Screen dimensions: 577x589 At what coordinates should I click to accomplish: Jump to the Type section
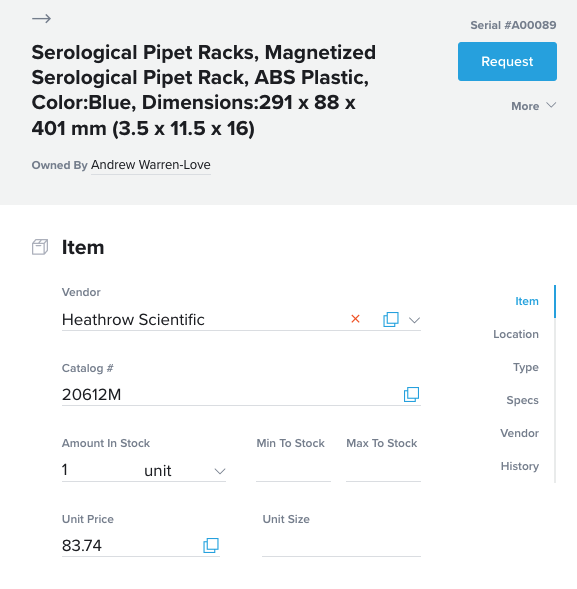click(x=526, y=367)
